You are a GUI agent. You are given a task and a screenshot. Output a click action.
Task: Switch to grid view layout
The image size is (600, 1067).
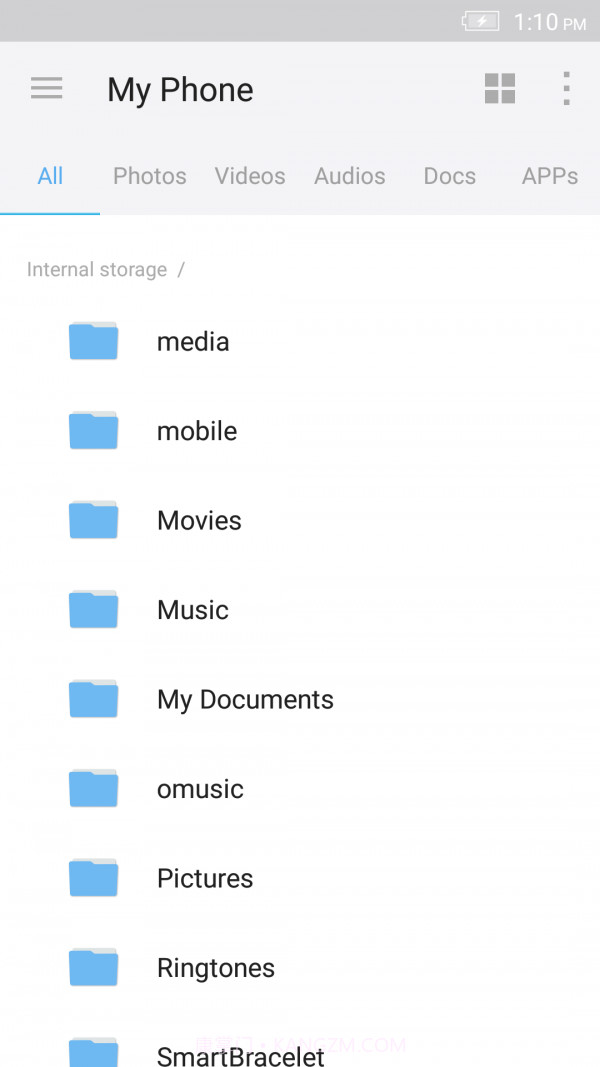[500, 88]
